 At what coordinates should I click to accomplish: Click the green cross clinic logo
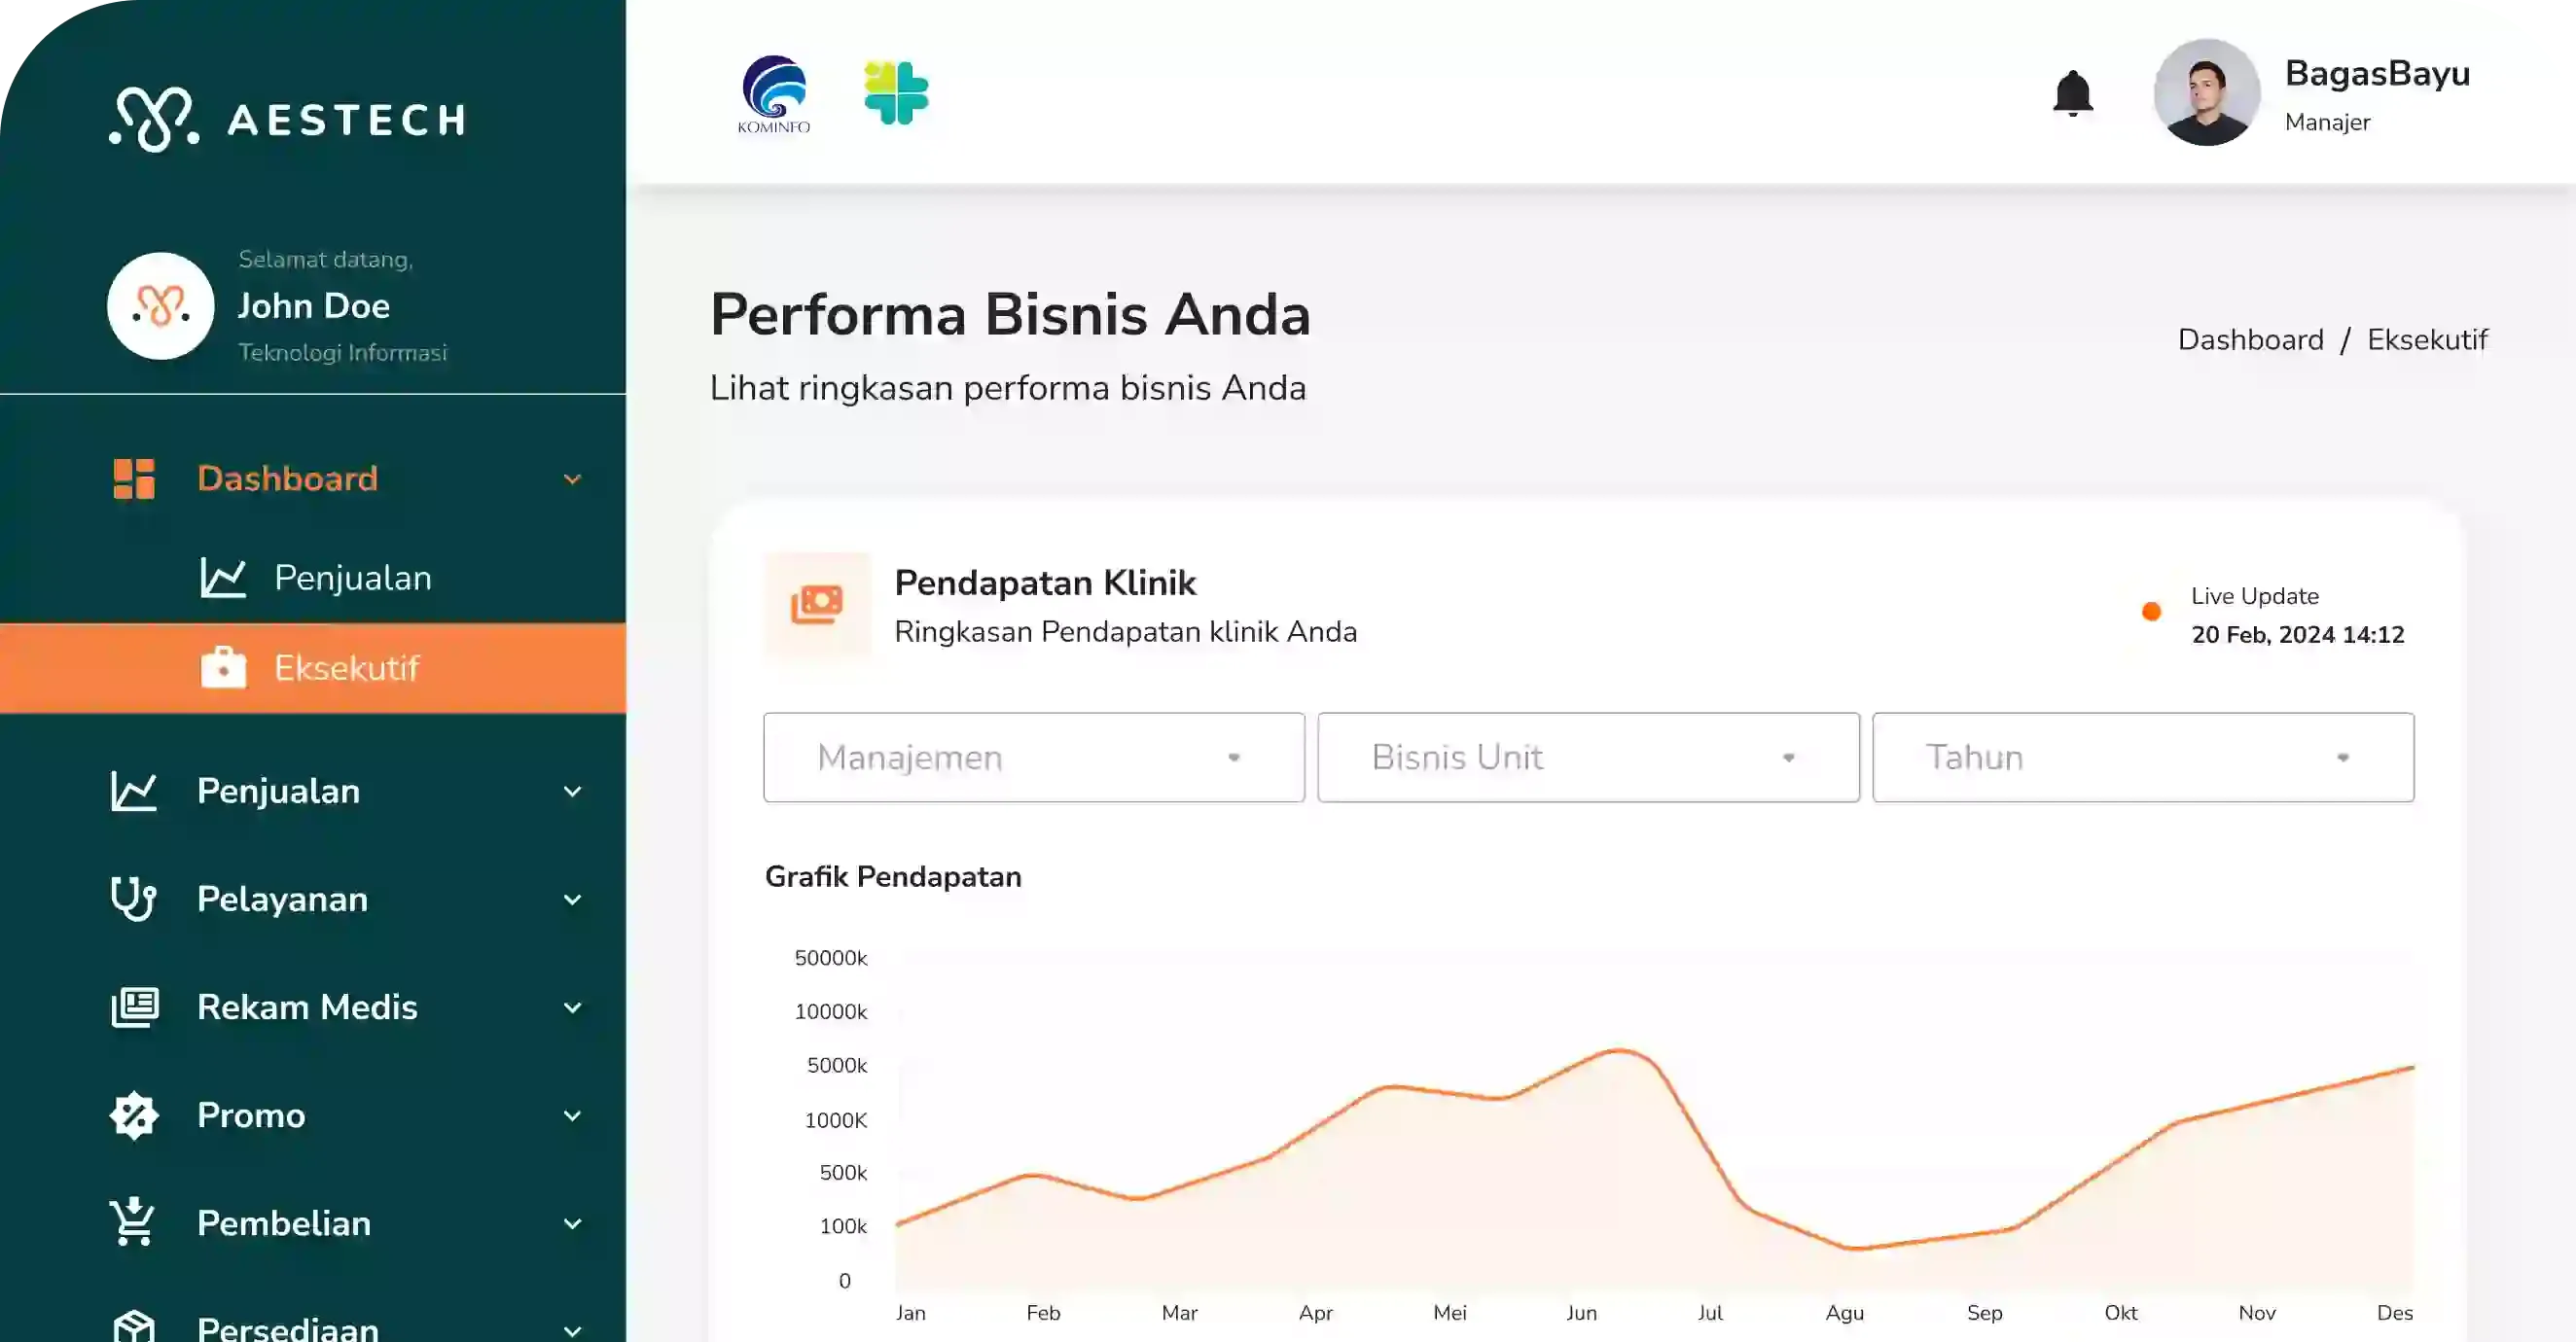[x=896, y=93]
